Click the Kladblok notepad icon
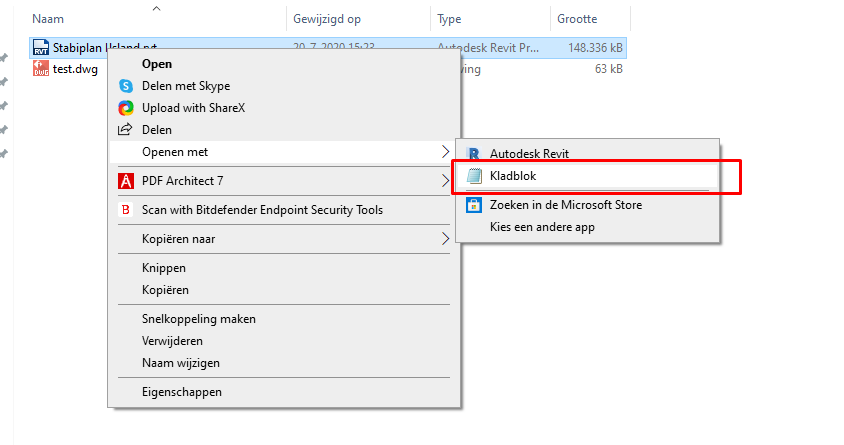 pyautogui.click(x=474, y=175)
